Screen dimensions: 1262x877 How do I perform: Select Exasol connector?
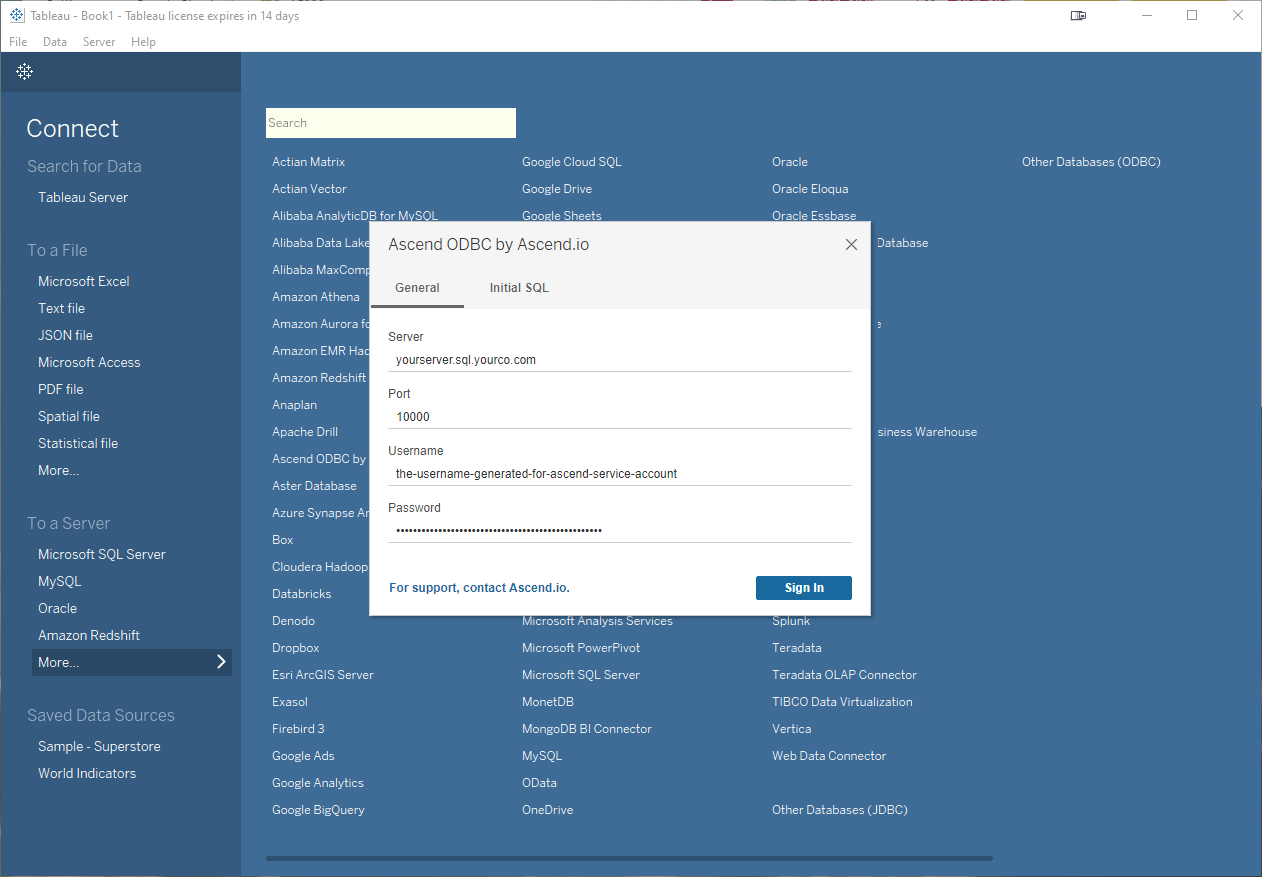coord(290,702)
